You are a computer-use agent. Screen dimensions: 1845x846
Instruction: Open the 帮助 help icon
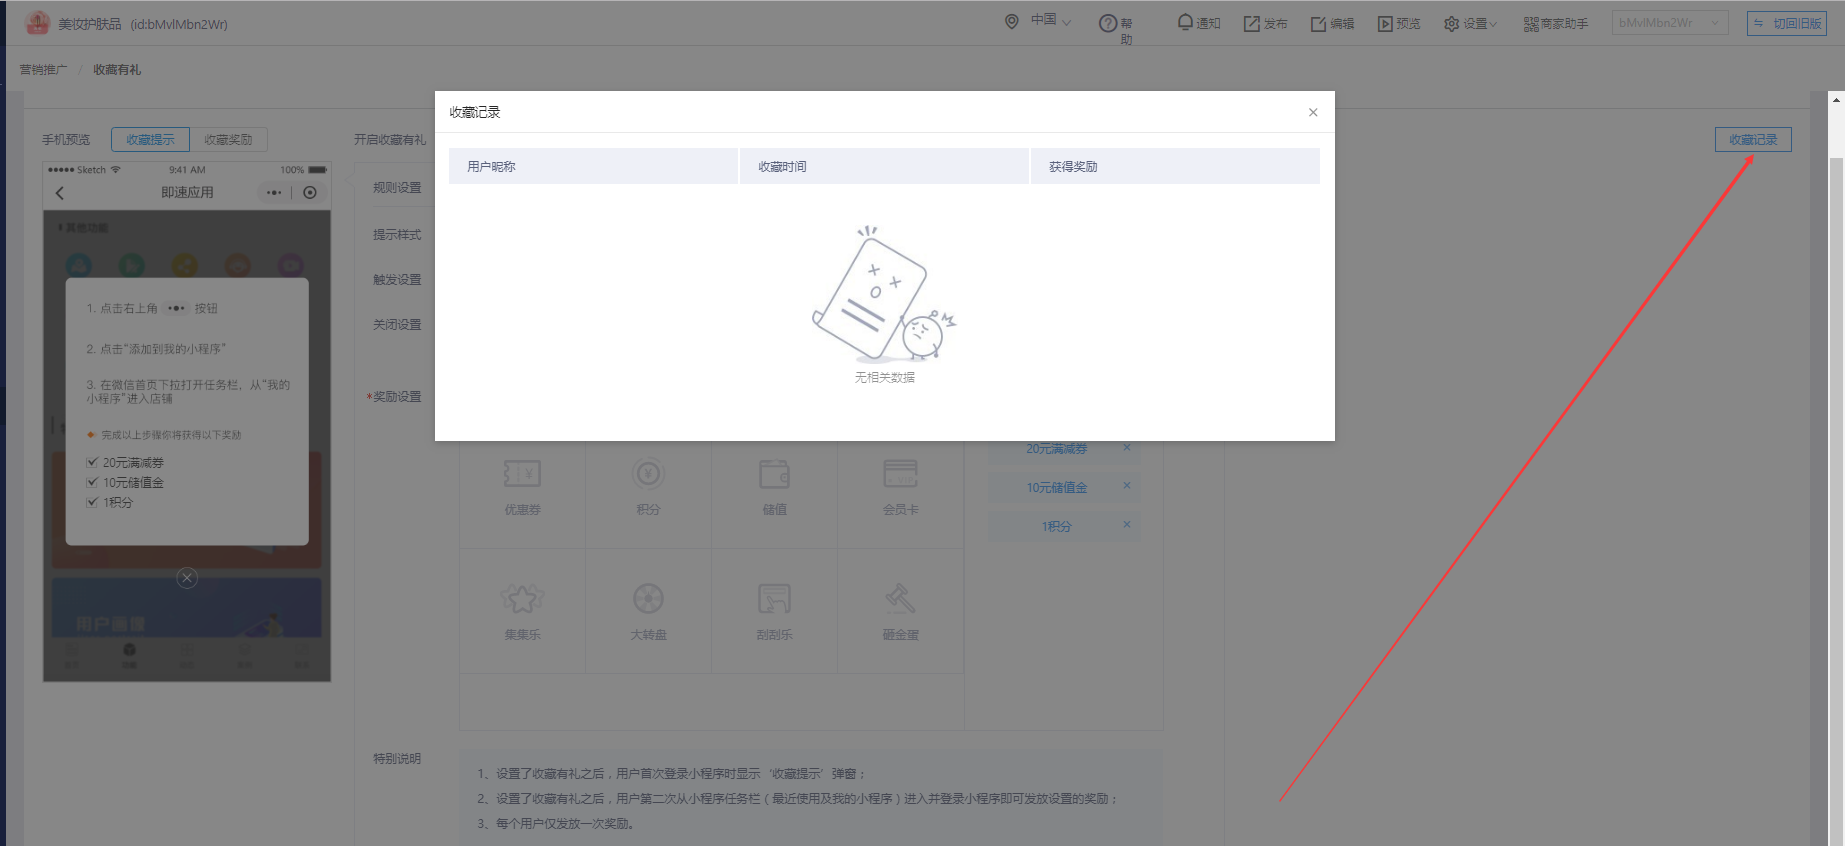coord(1108,23)
